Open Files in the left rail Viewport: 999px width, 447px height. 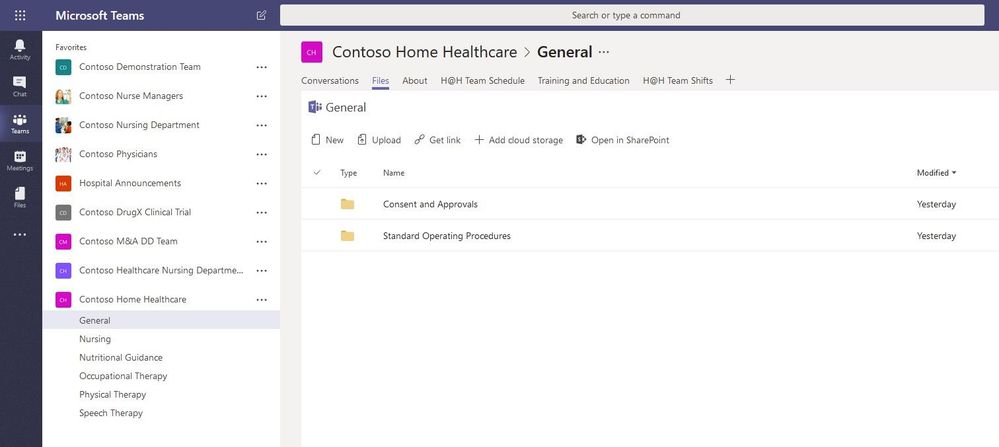tap(20, 197)
